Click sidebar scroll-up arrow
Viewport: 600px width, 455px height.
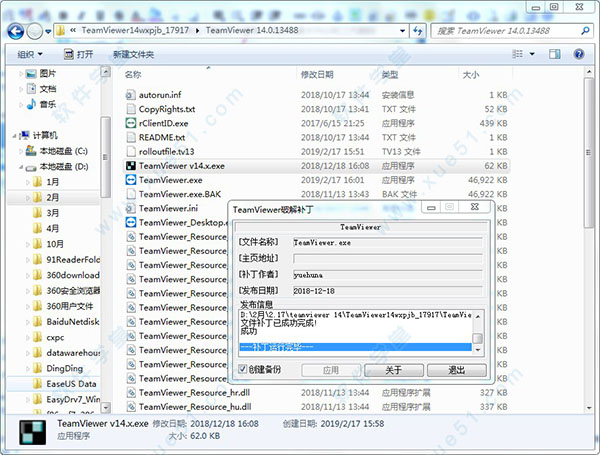tap(106, 72)
